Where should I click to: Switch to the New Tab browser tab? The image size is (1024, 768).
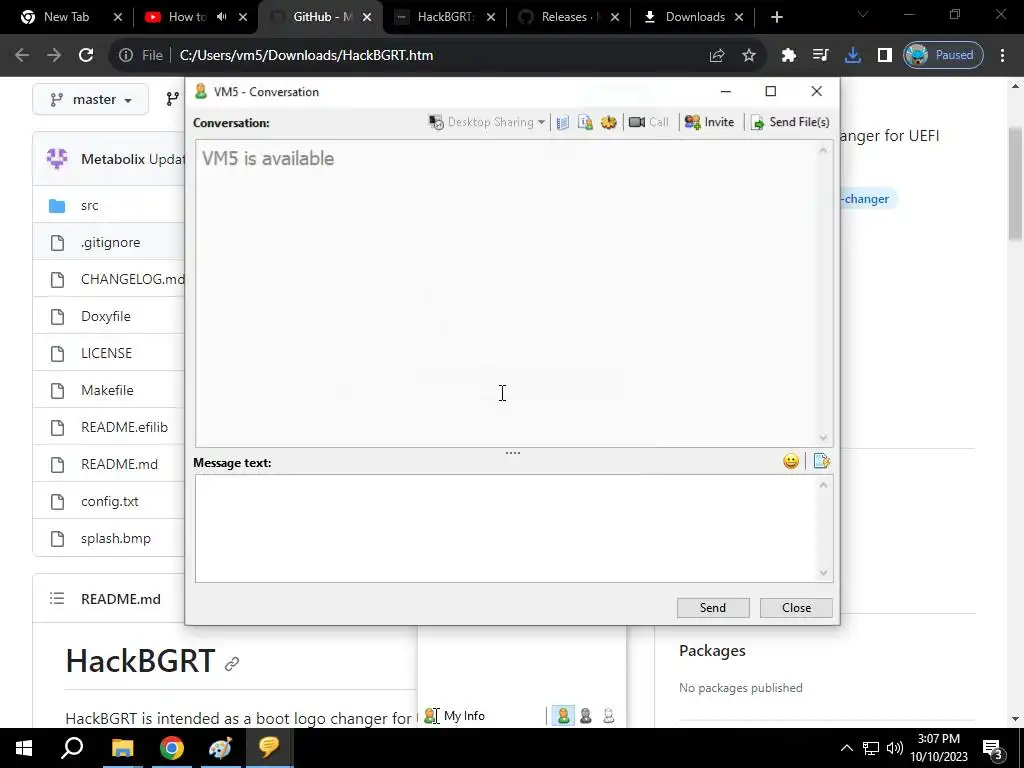66,17
